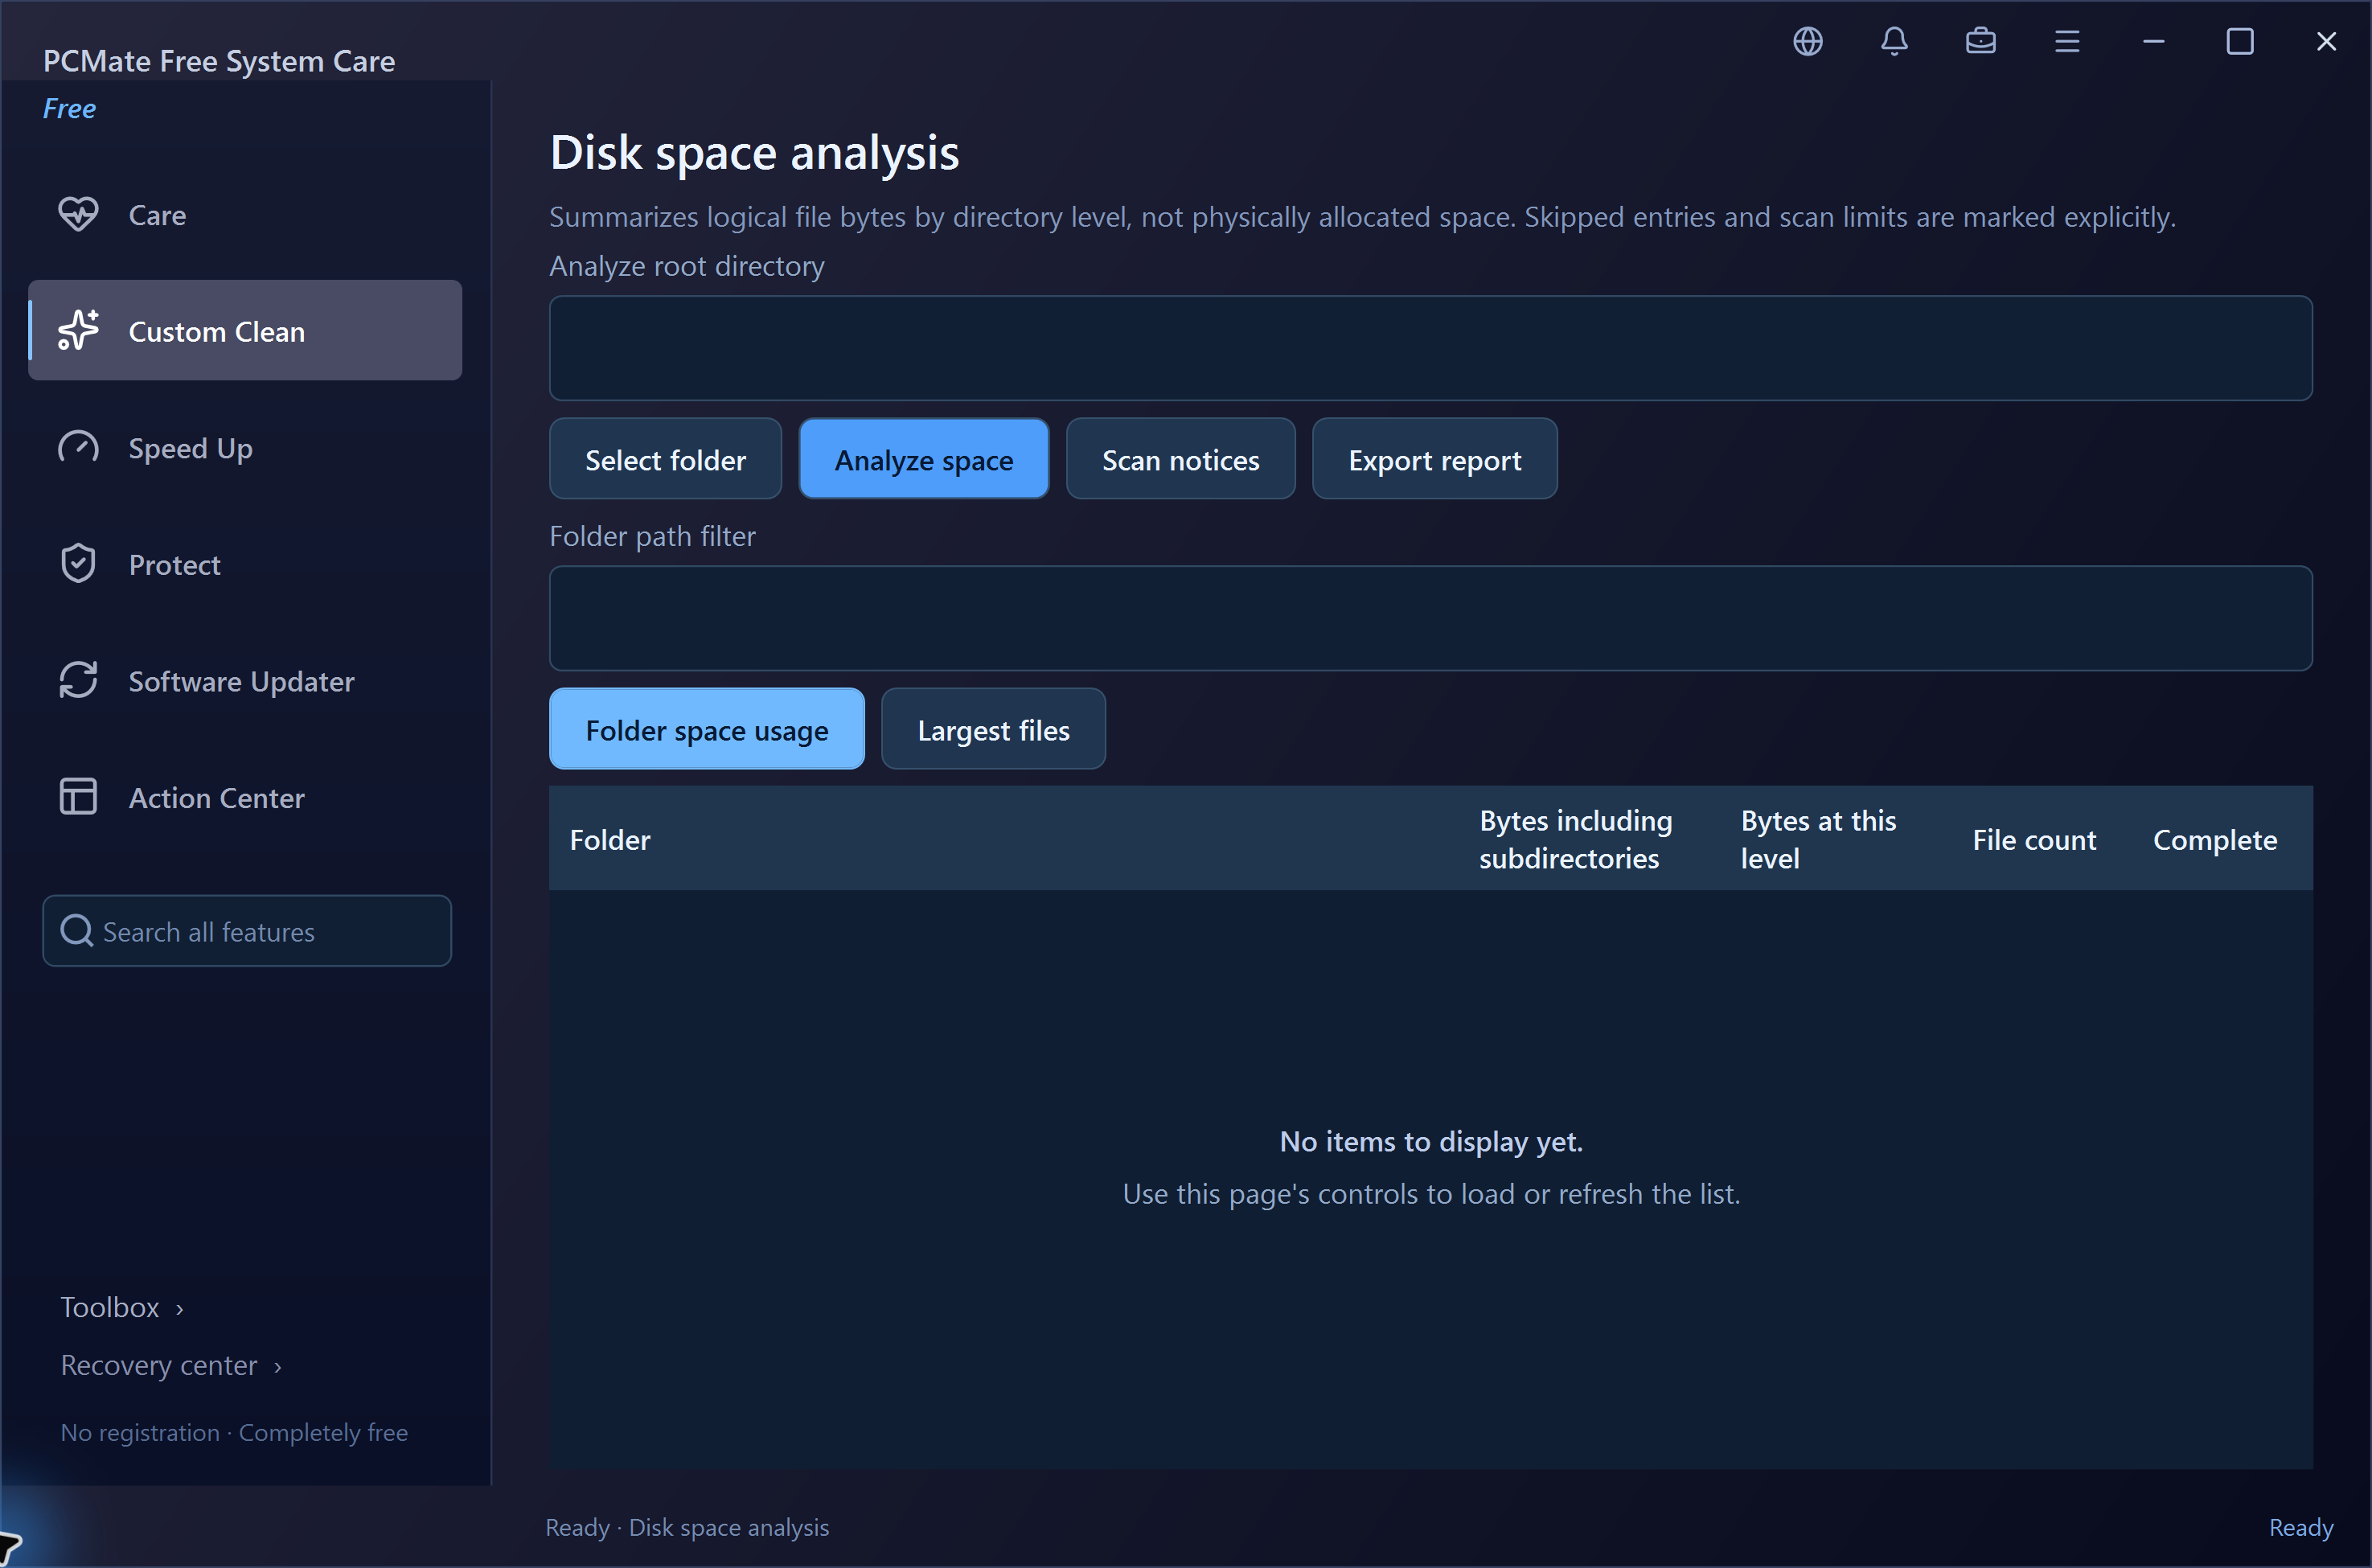Go to Speed Up section

point(245,447)
